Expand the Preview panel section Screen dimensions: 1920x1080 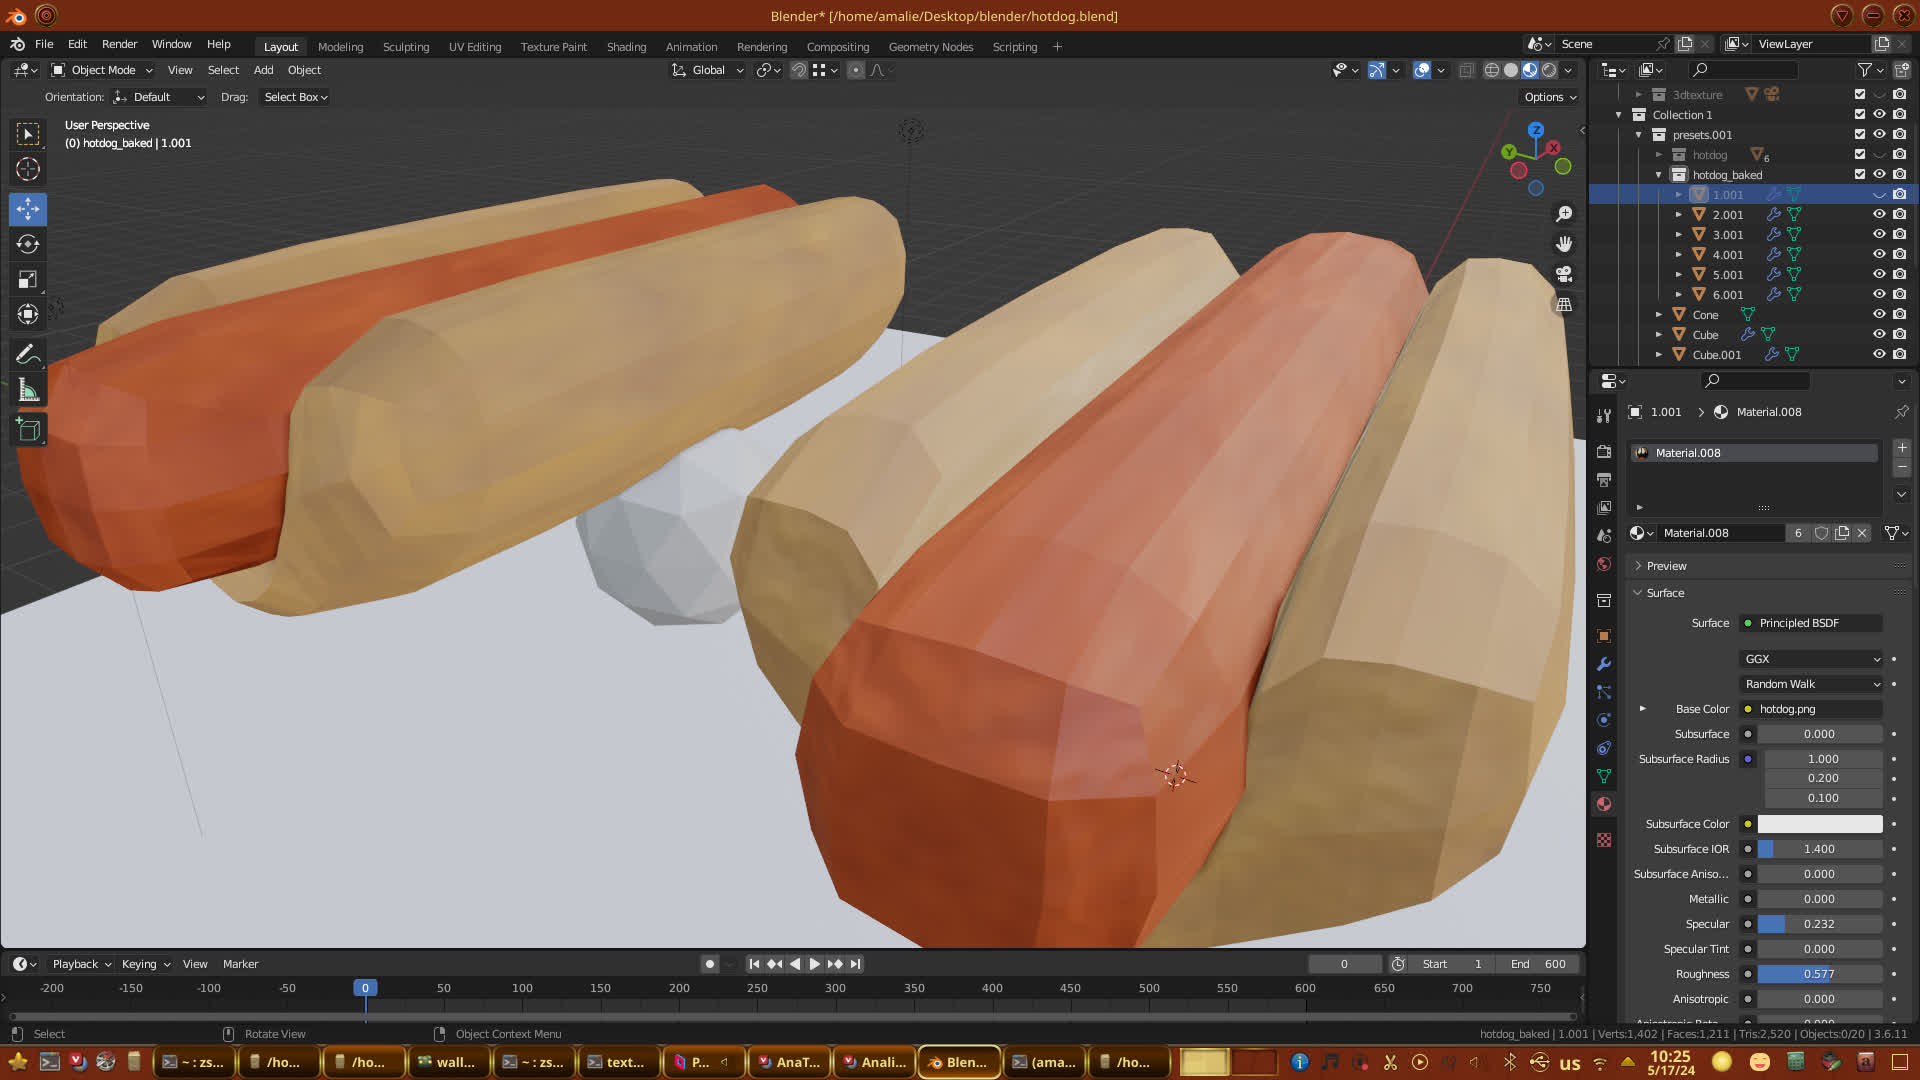(x=1666, y=566)
